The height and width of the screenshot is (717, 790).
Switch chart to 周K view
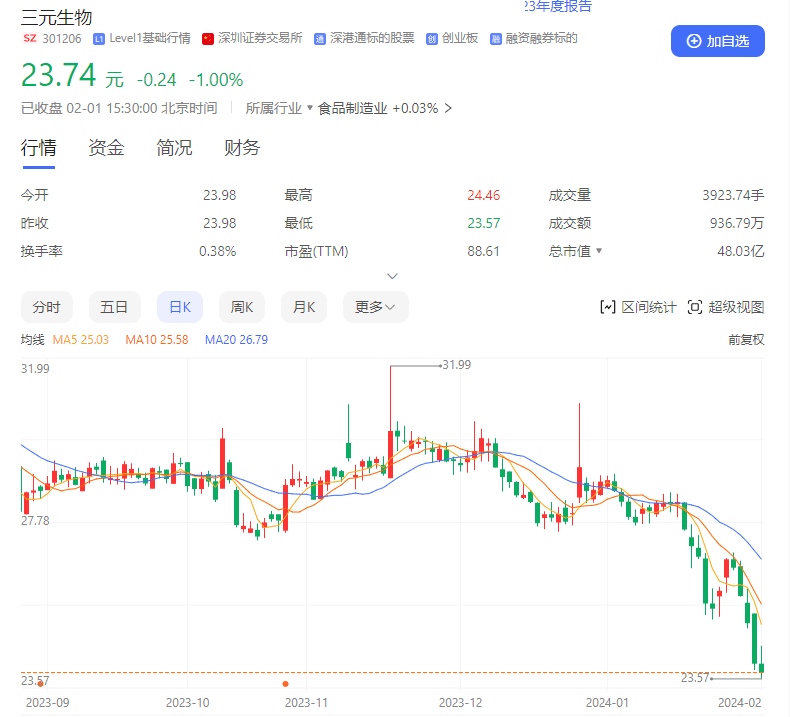pos(242,307)
